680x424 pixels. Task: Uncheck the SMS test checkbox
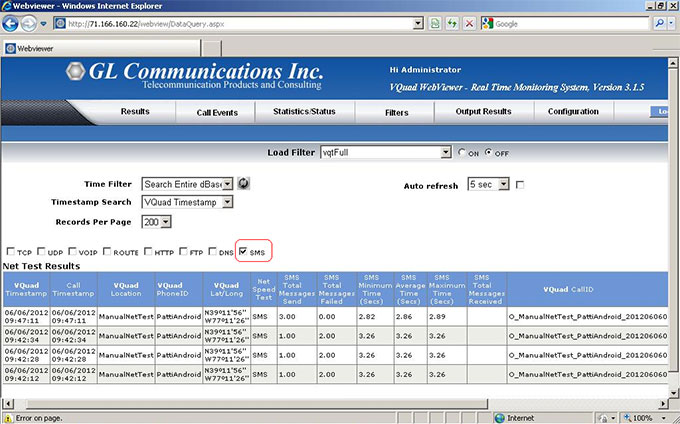(x=243, y=251)
